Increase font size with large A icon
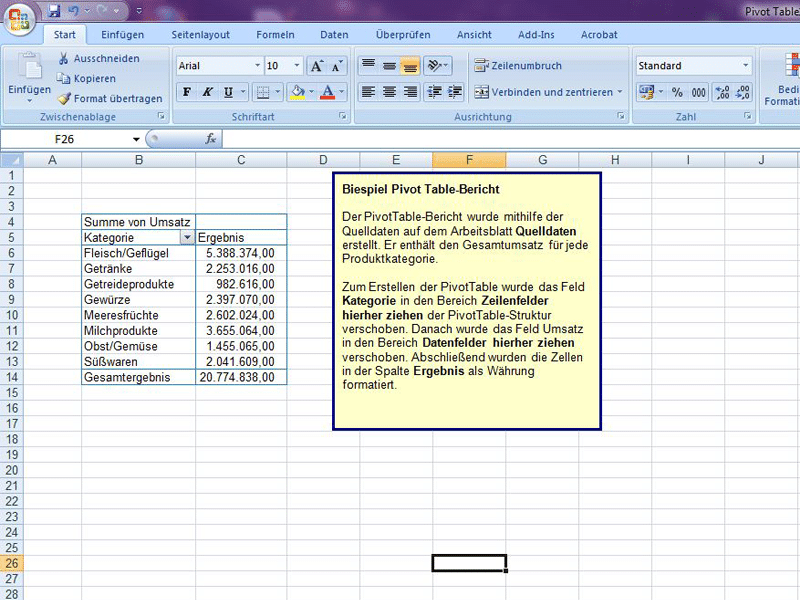 tap(317, 66)
